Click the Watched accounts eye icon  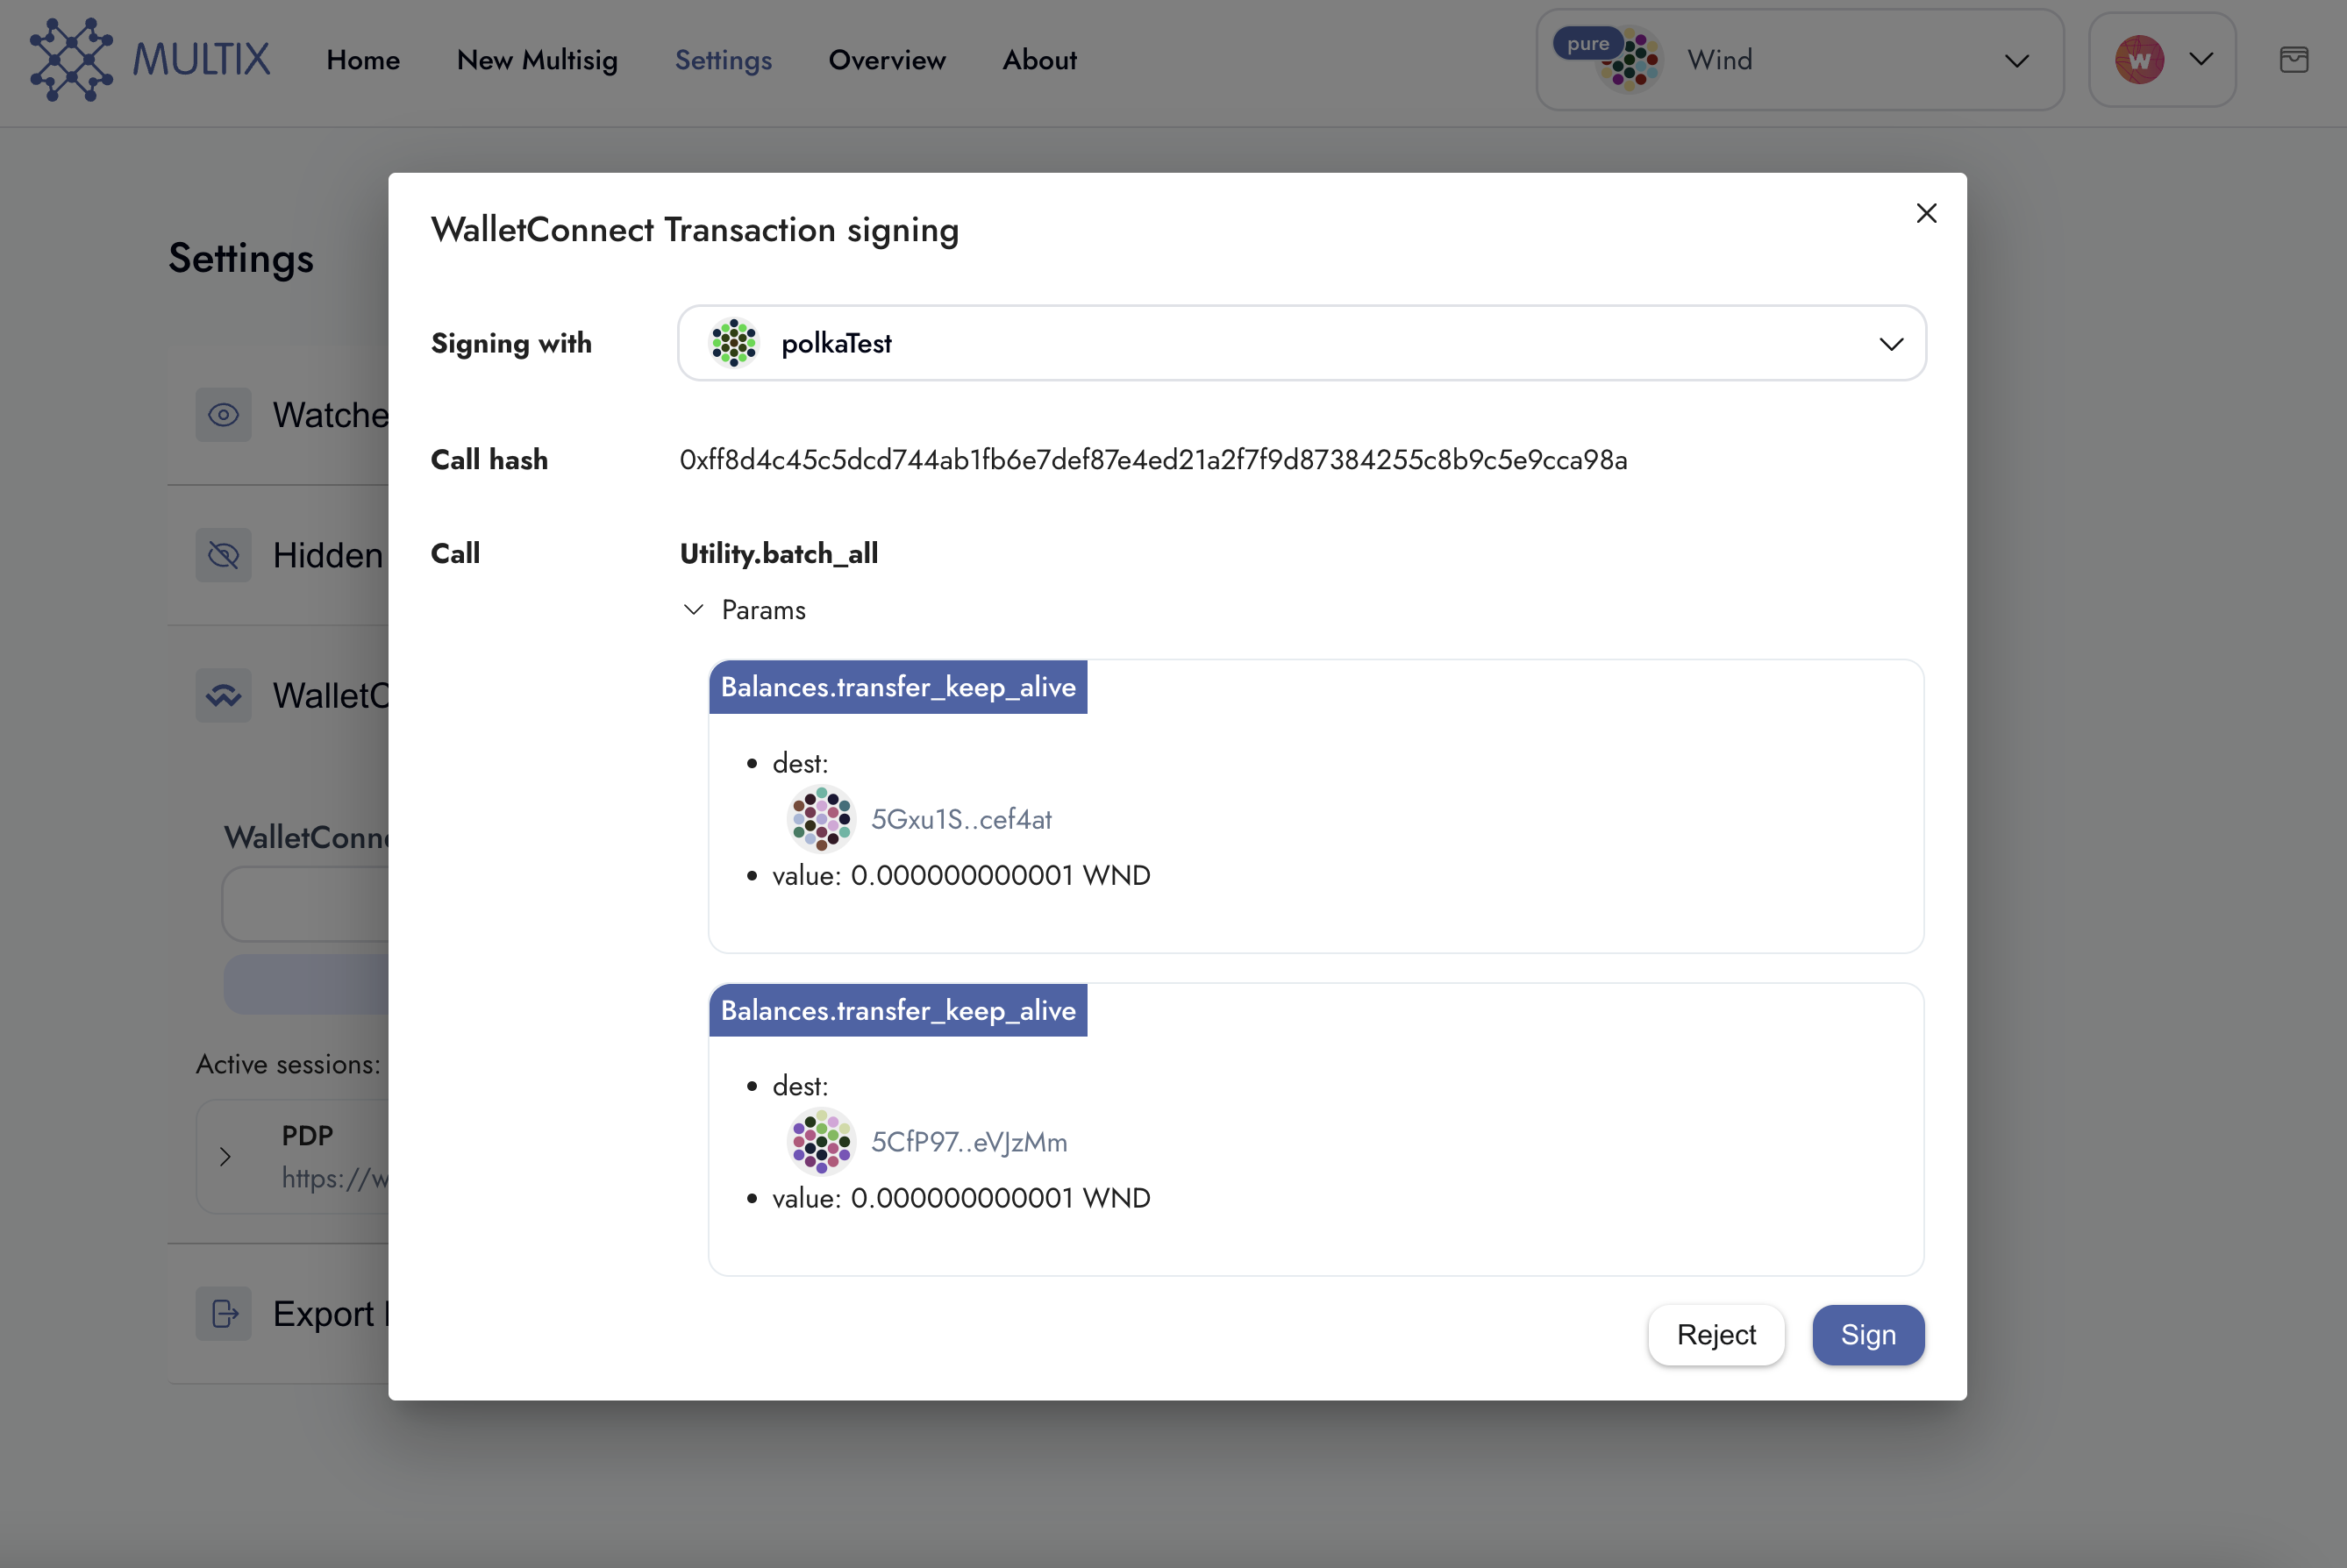pos(223,415)
